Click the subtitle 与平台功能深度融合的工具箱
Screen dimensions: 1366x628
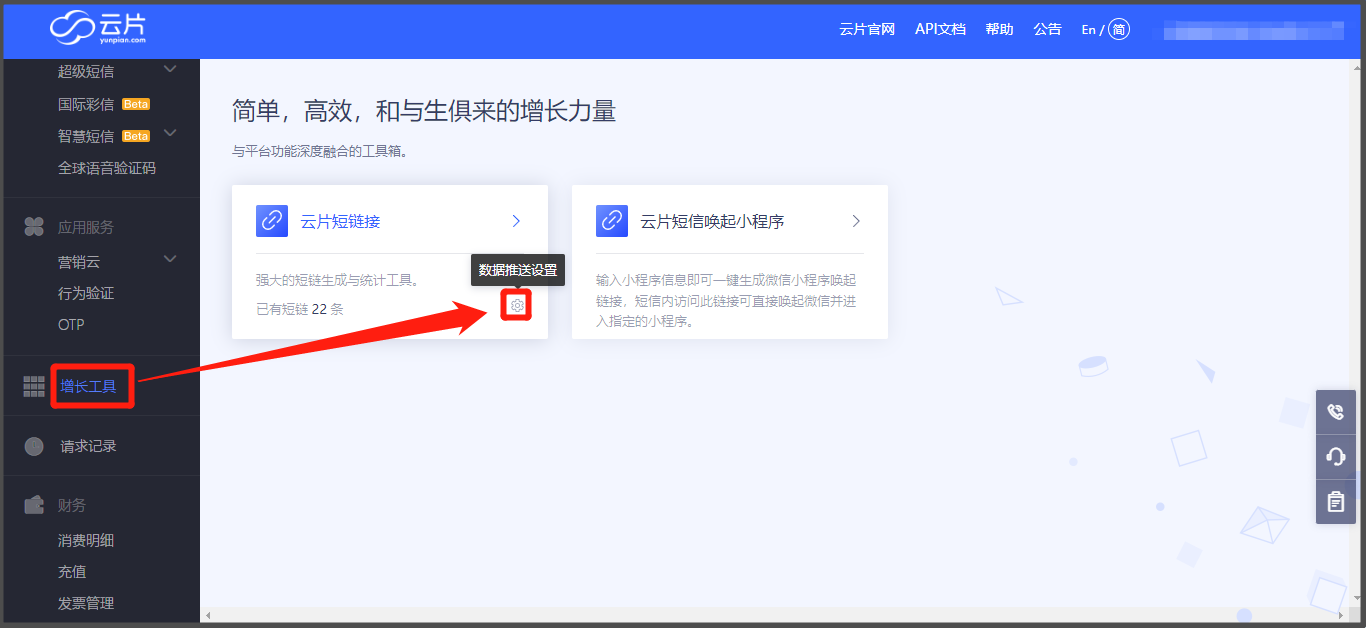pos(320,151)
